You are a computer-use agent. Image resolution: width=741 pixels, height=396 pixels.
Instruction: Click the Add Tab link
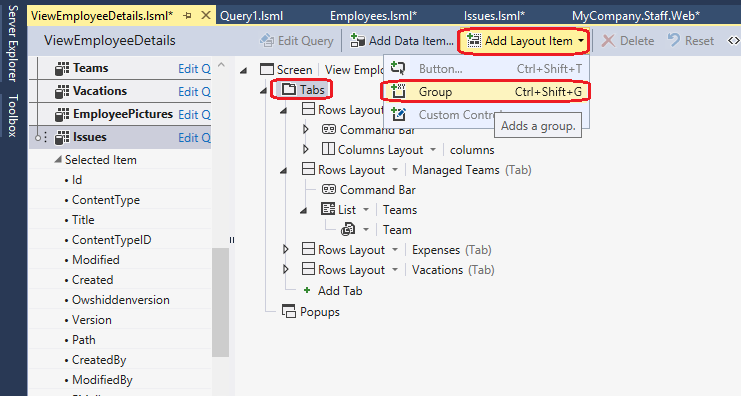pyautogui.click(x=340, y=291)
